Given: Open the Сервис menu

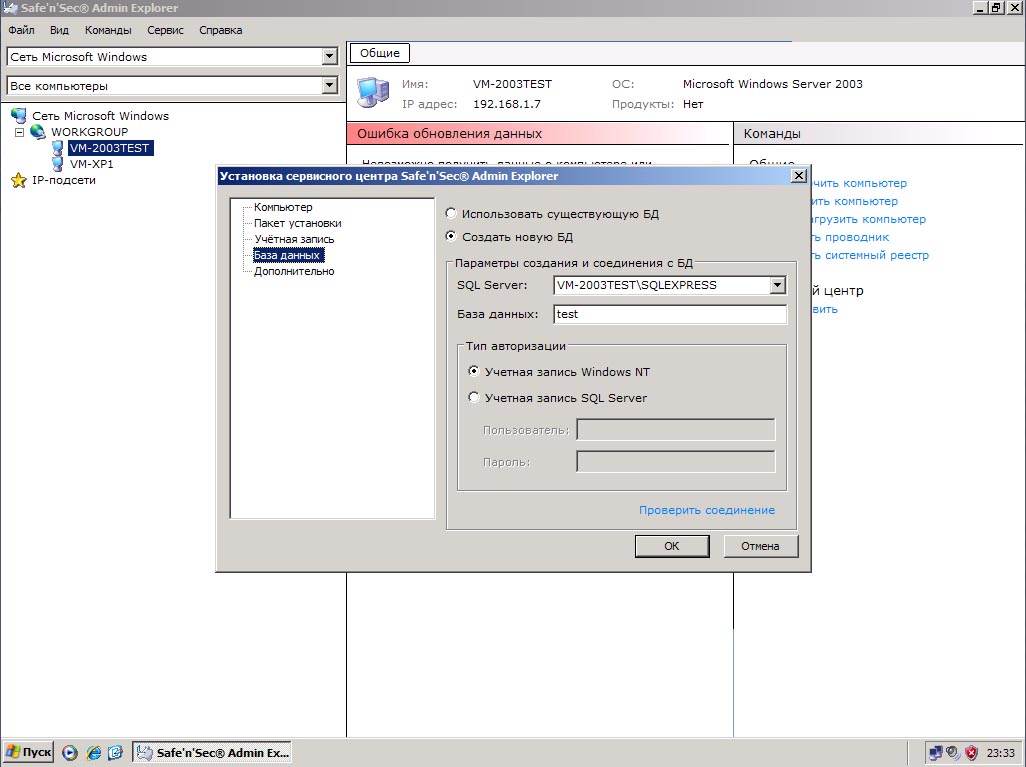Looking at the screenshot, I should (x=165, y=30).
